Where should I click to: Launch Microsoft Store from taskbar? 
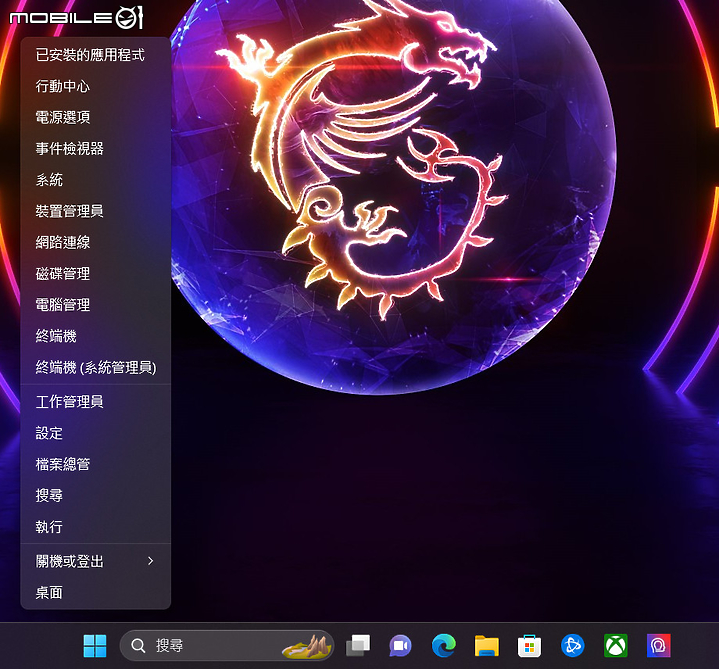coord(529,646)
